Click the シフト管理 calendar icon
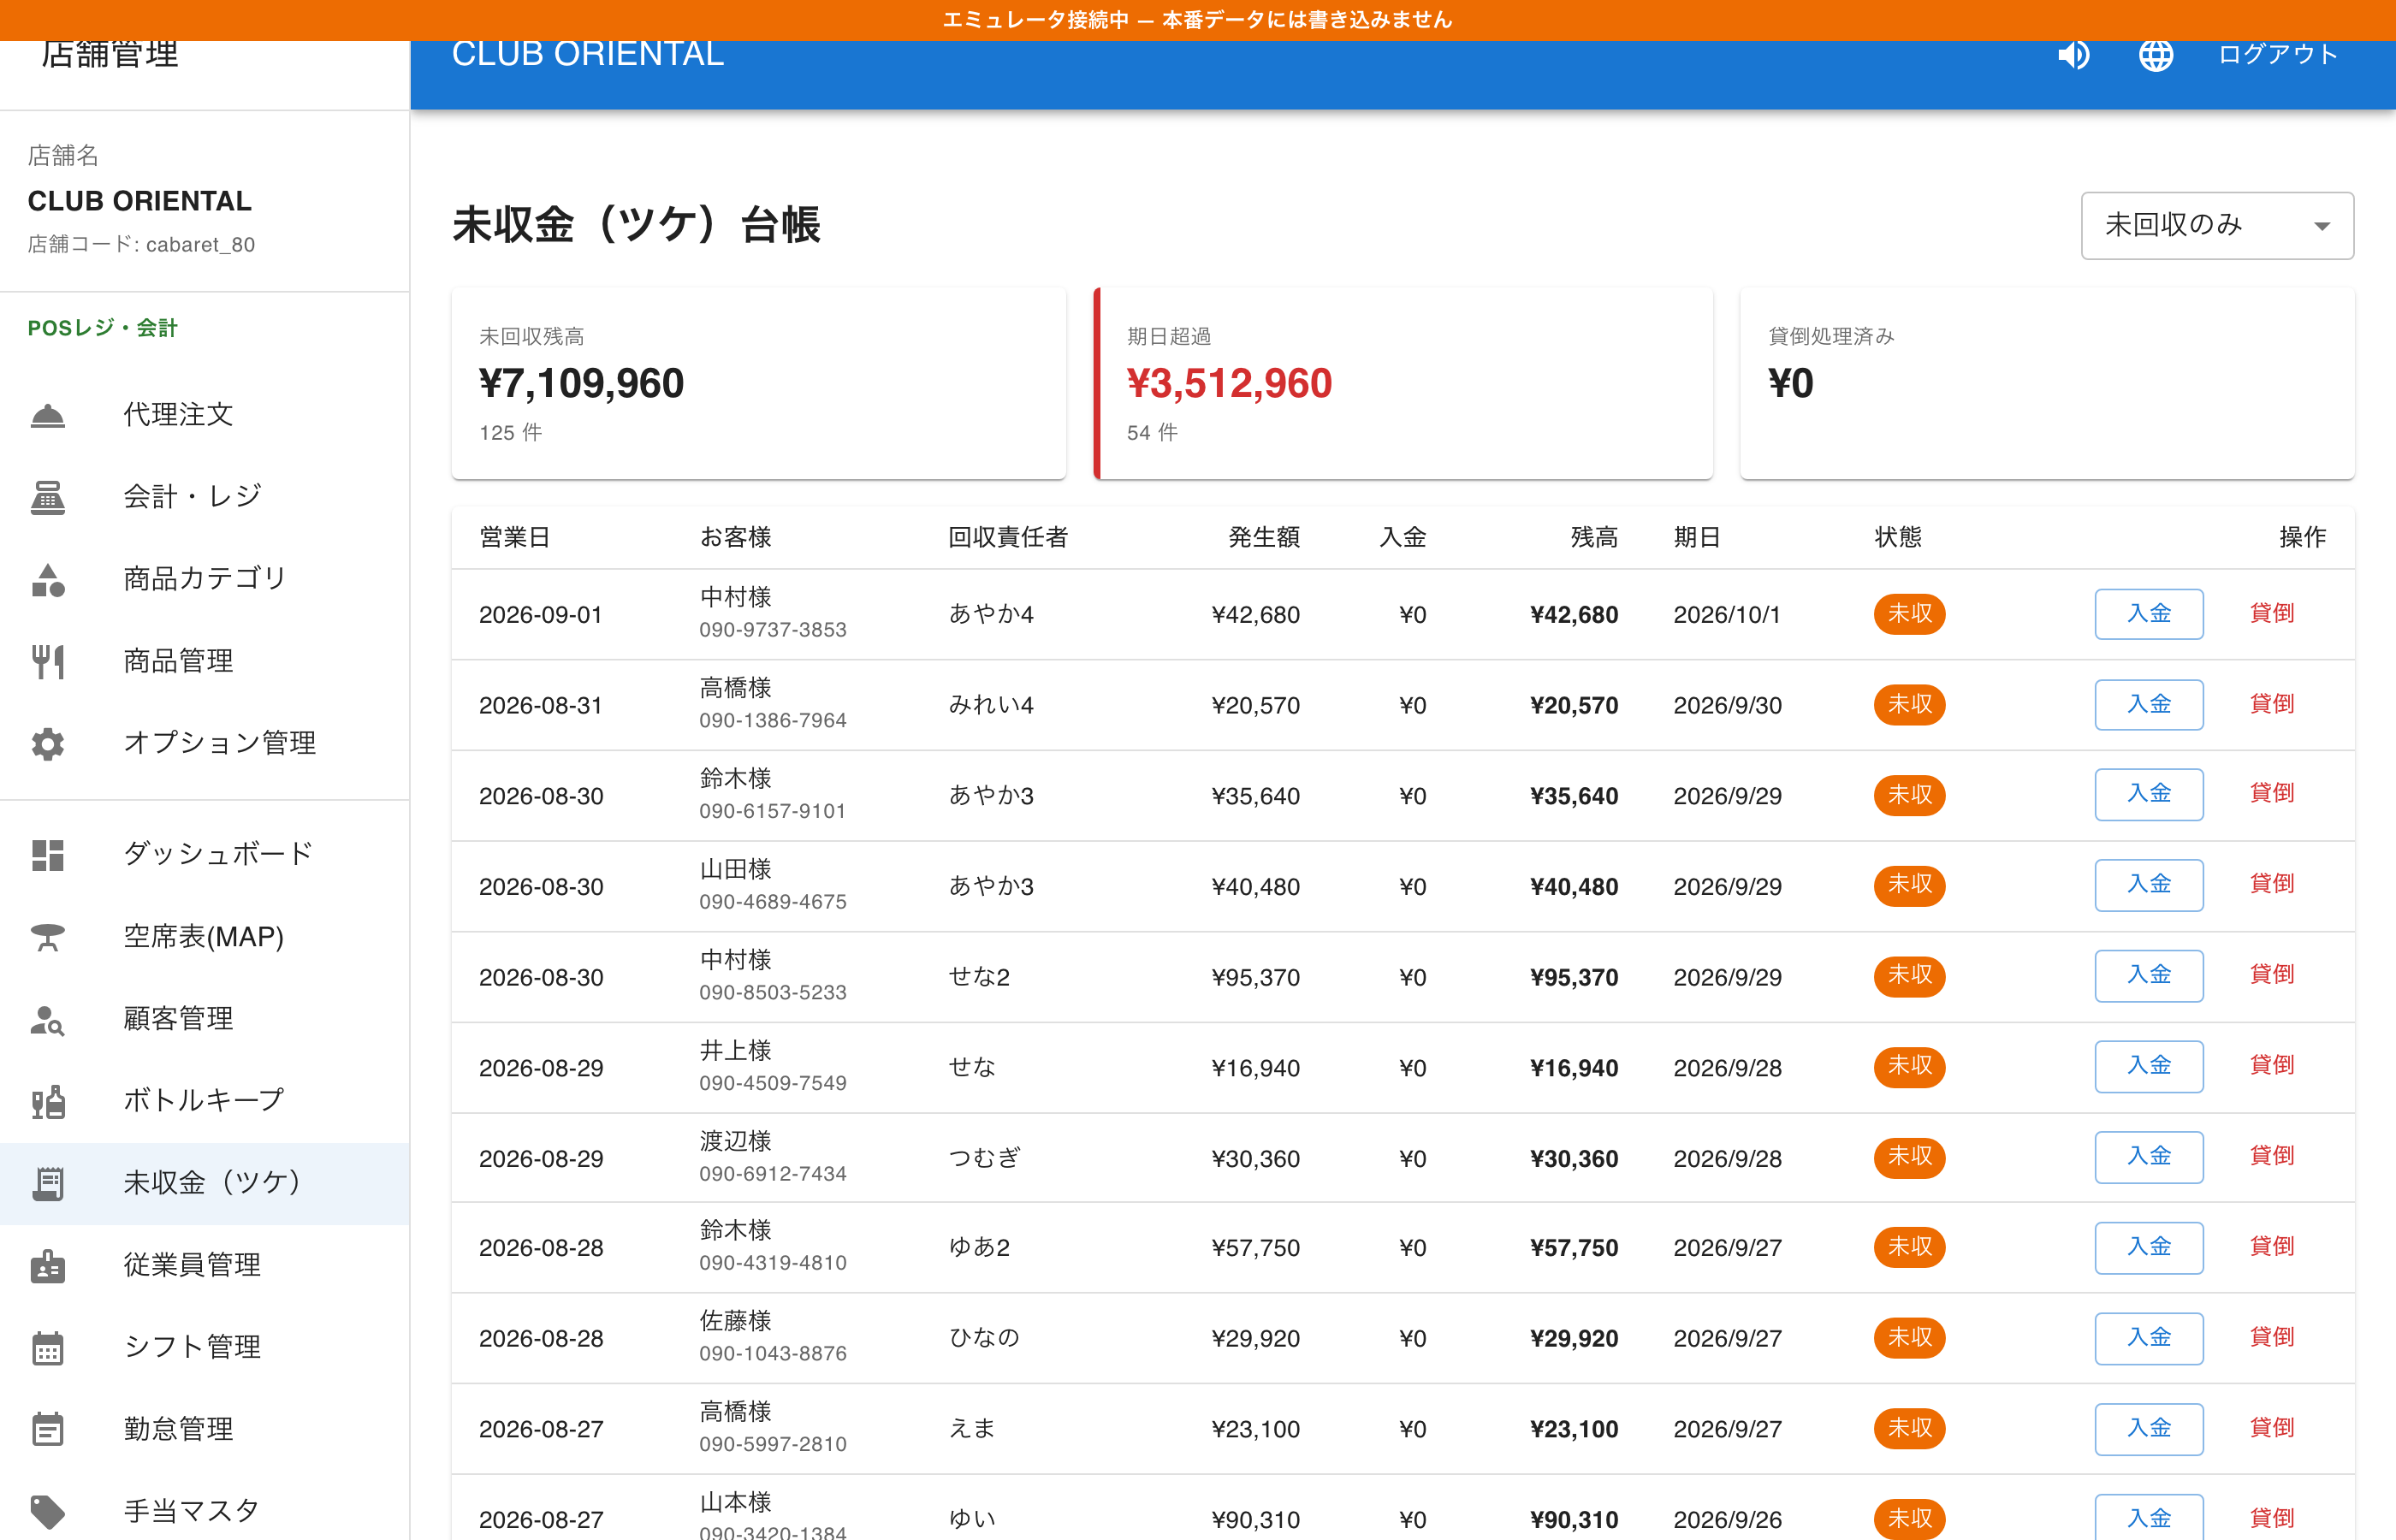Image resolution: width=2396 pixels, height=1540 pixels. (x=47, y=1347)
